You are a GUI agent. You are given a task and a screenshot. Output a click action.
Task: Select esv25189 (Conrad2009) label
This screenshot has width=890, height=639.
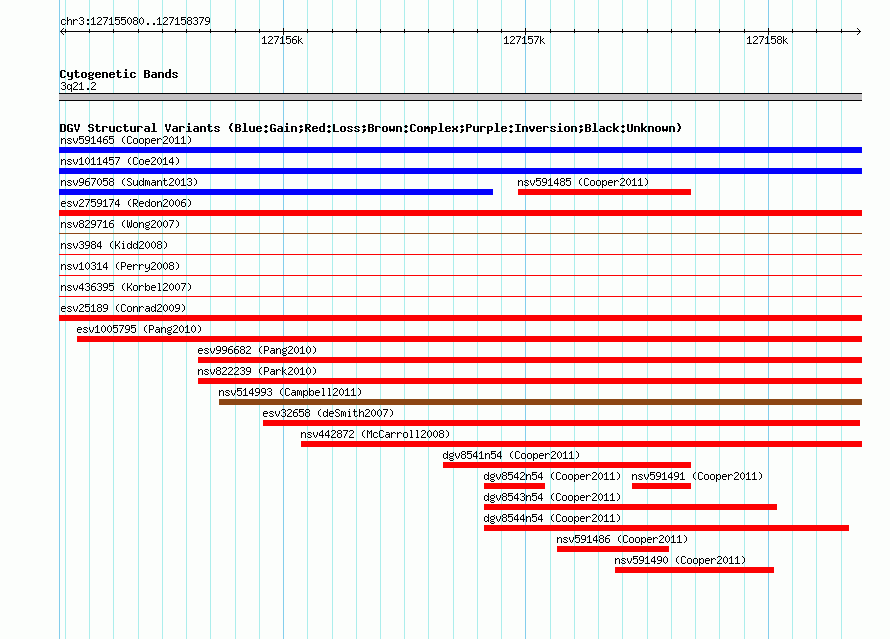[123, 308]
